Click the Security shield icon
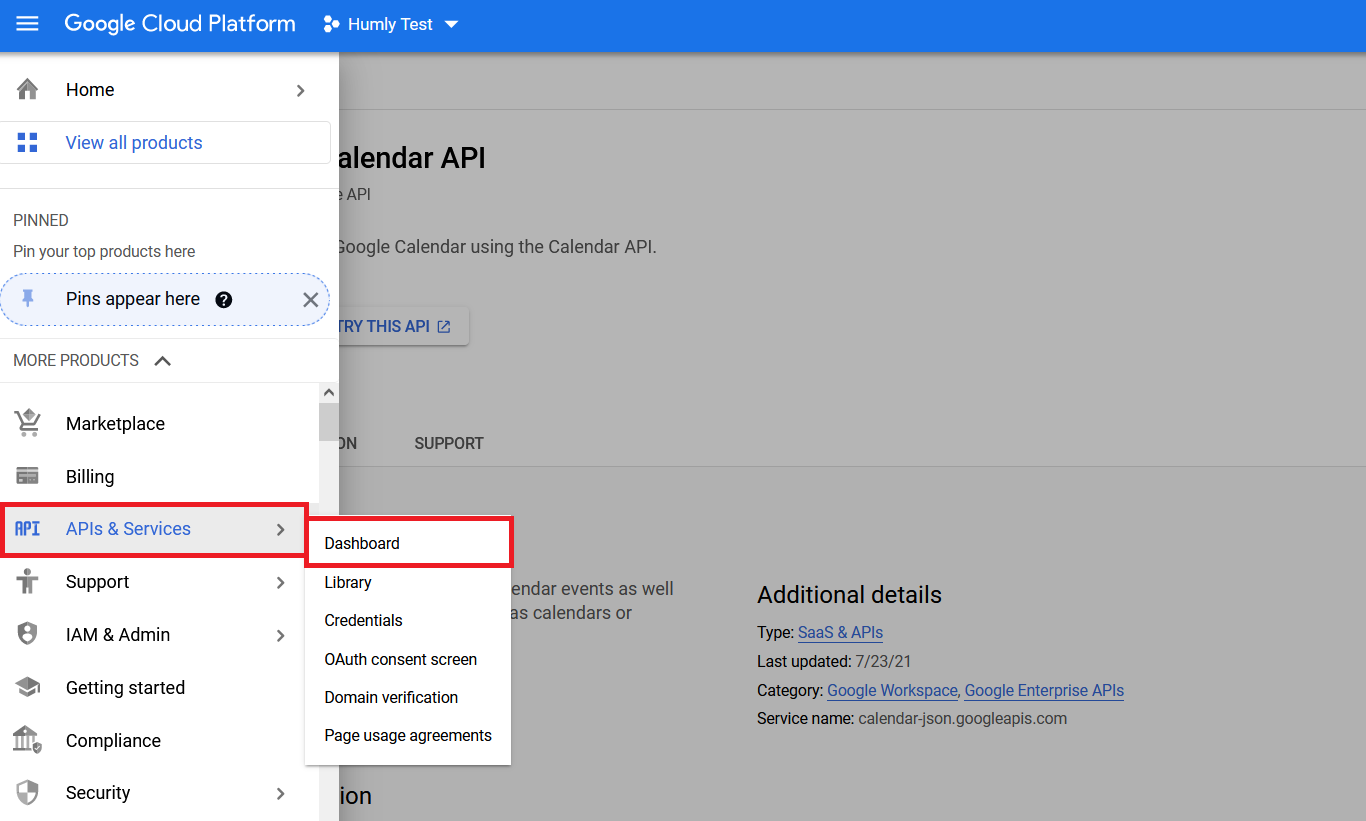 tap(27, 792)
